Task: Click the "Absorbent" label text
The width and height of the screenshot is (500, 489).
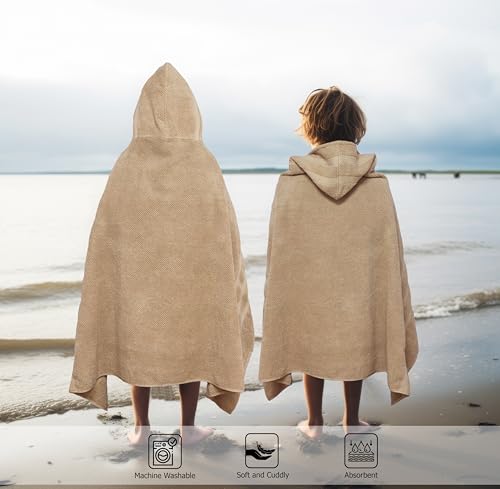Action: coord(361,475)
